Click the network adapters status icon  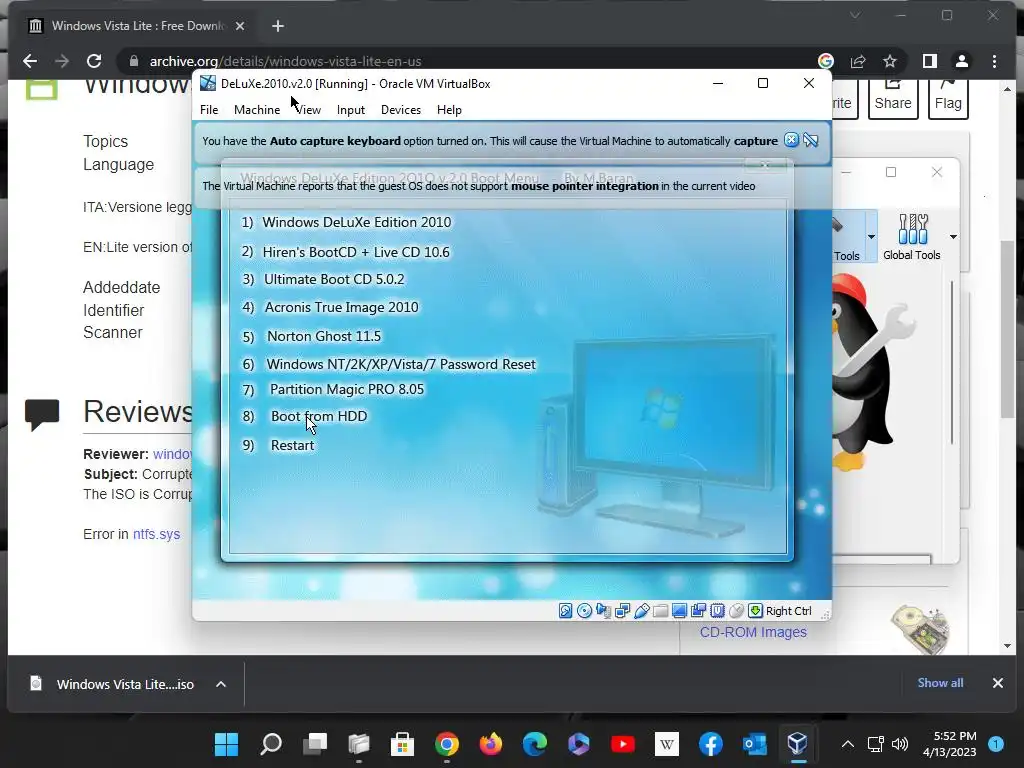coord(622,611)
